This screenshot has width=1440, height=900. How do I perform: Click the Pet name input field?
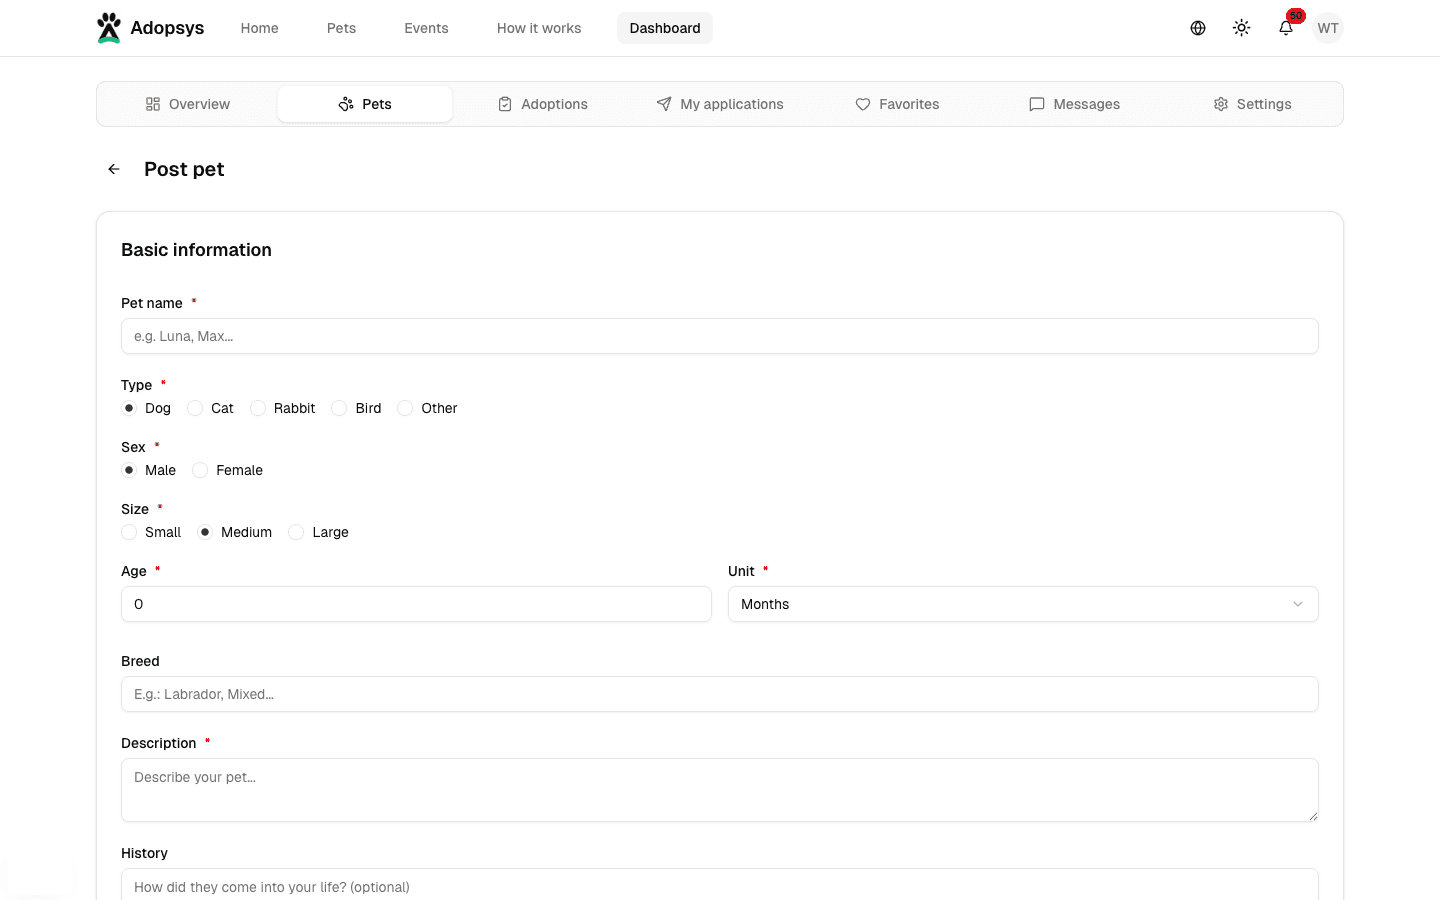[719, 336]
